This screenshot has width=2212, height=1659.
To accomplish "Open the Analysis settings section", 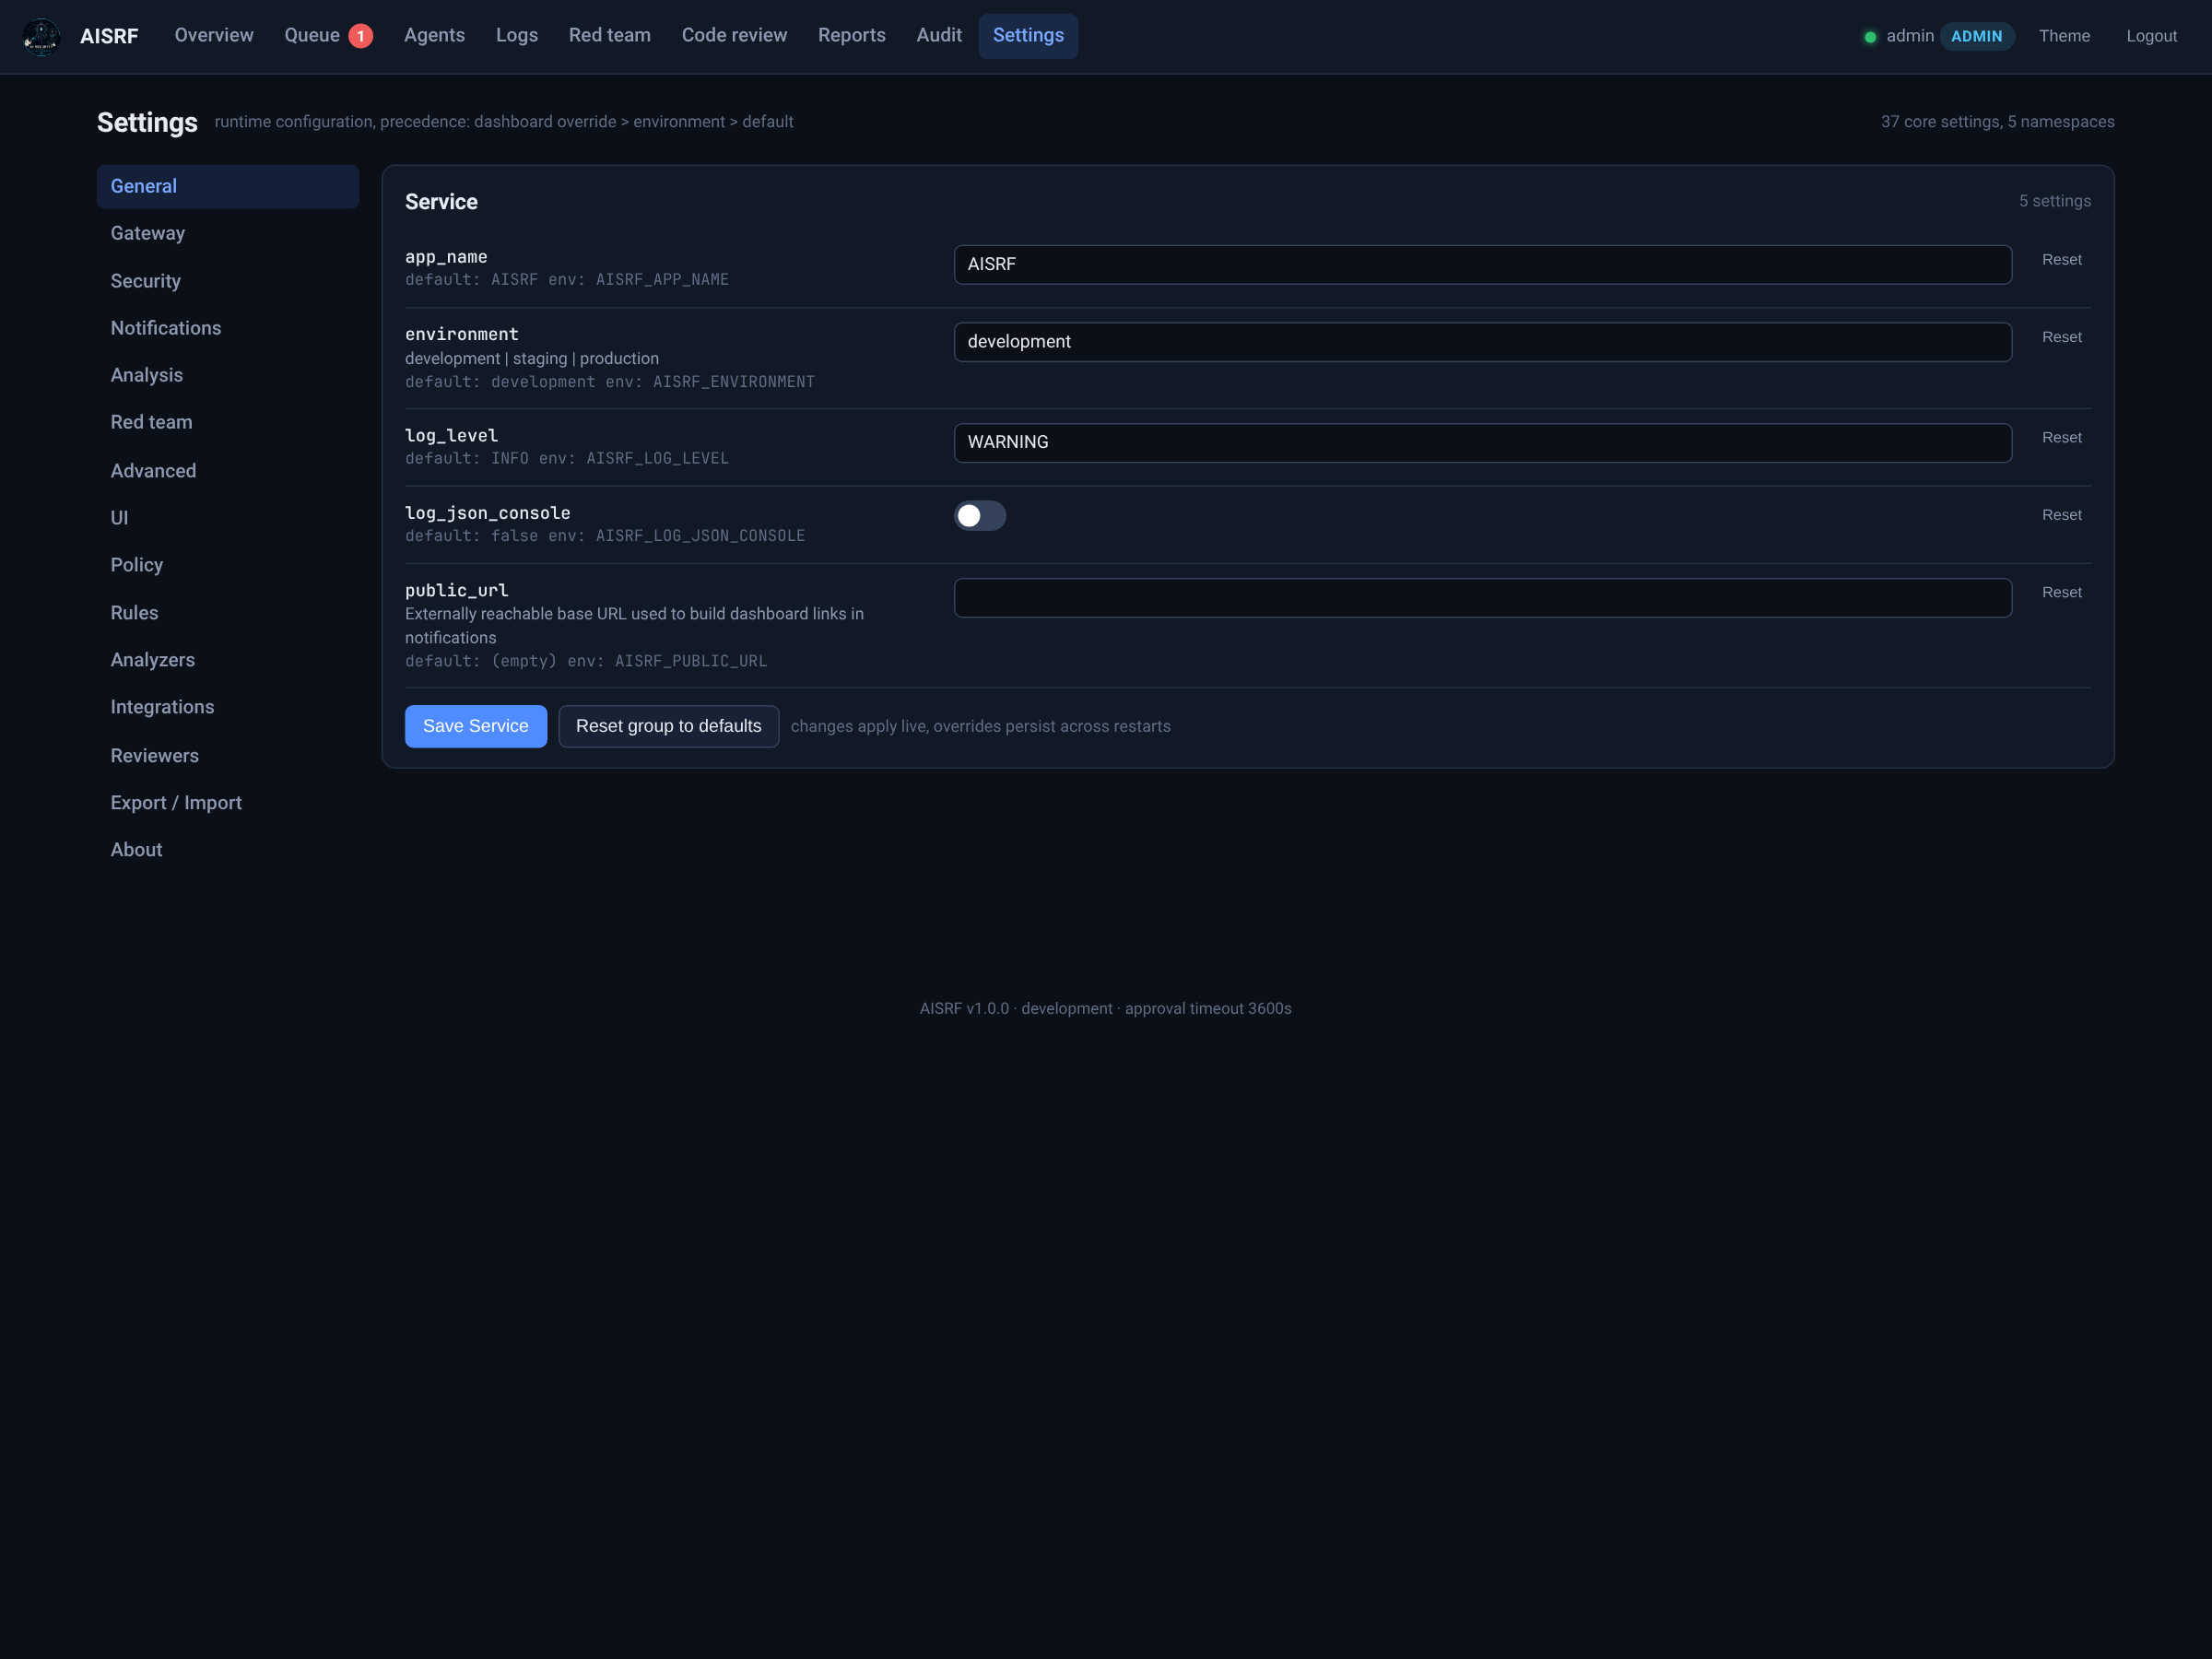I will pyautogui.click(x=228, y=375).
